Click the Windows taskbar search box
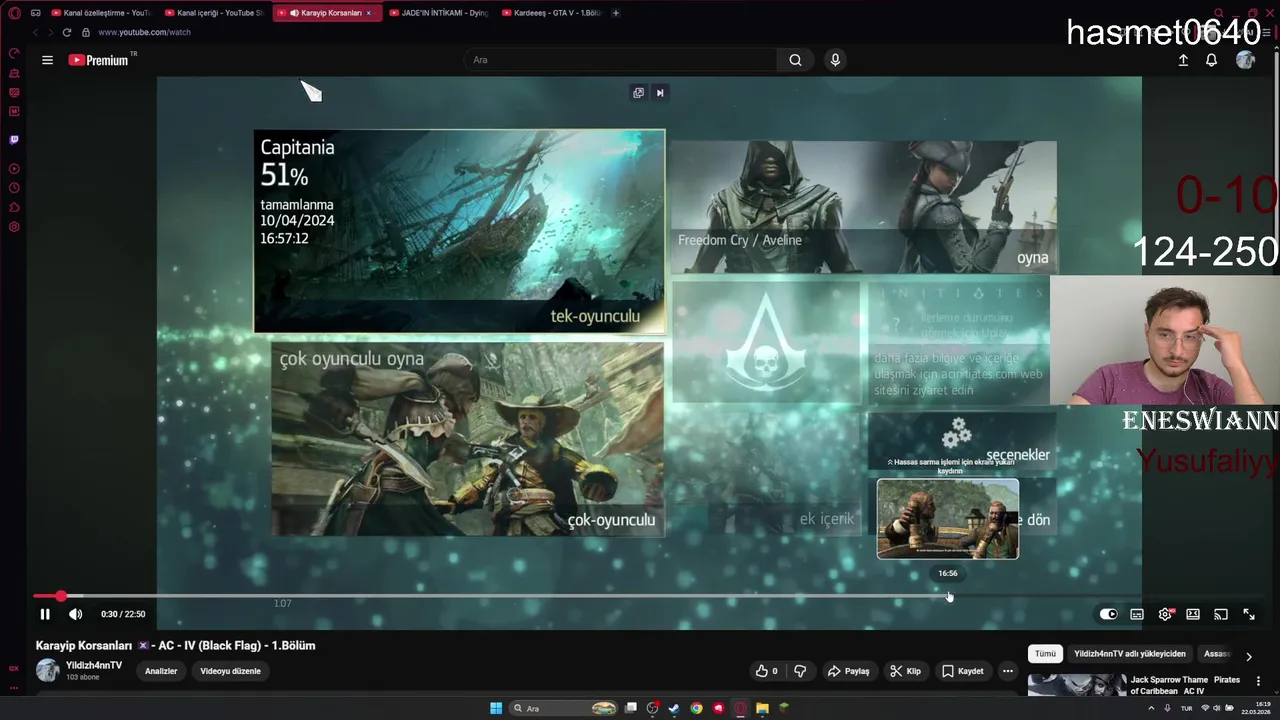 [565, 708]
